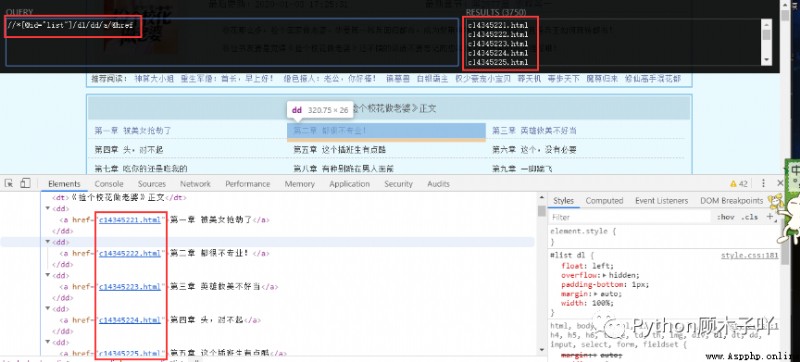The image size is (800, 362).
Task: Open the Network tab
Action: [x=195, y=184]
